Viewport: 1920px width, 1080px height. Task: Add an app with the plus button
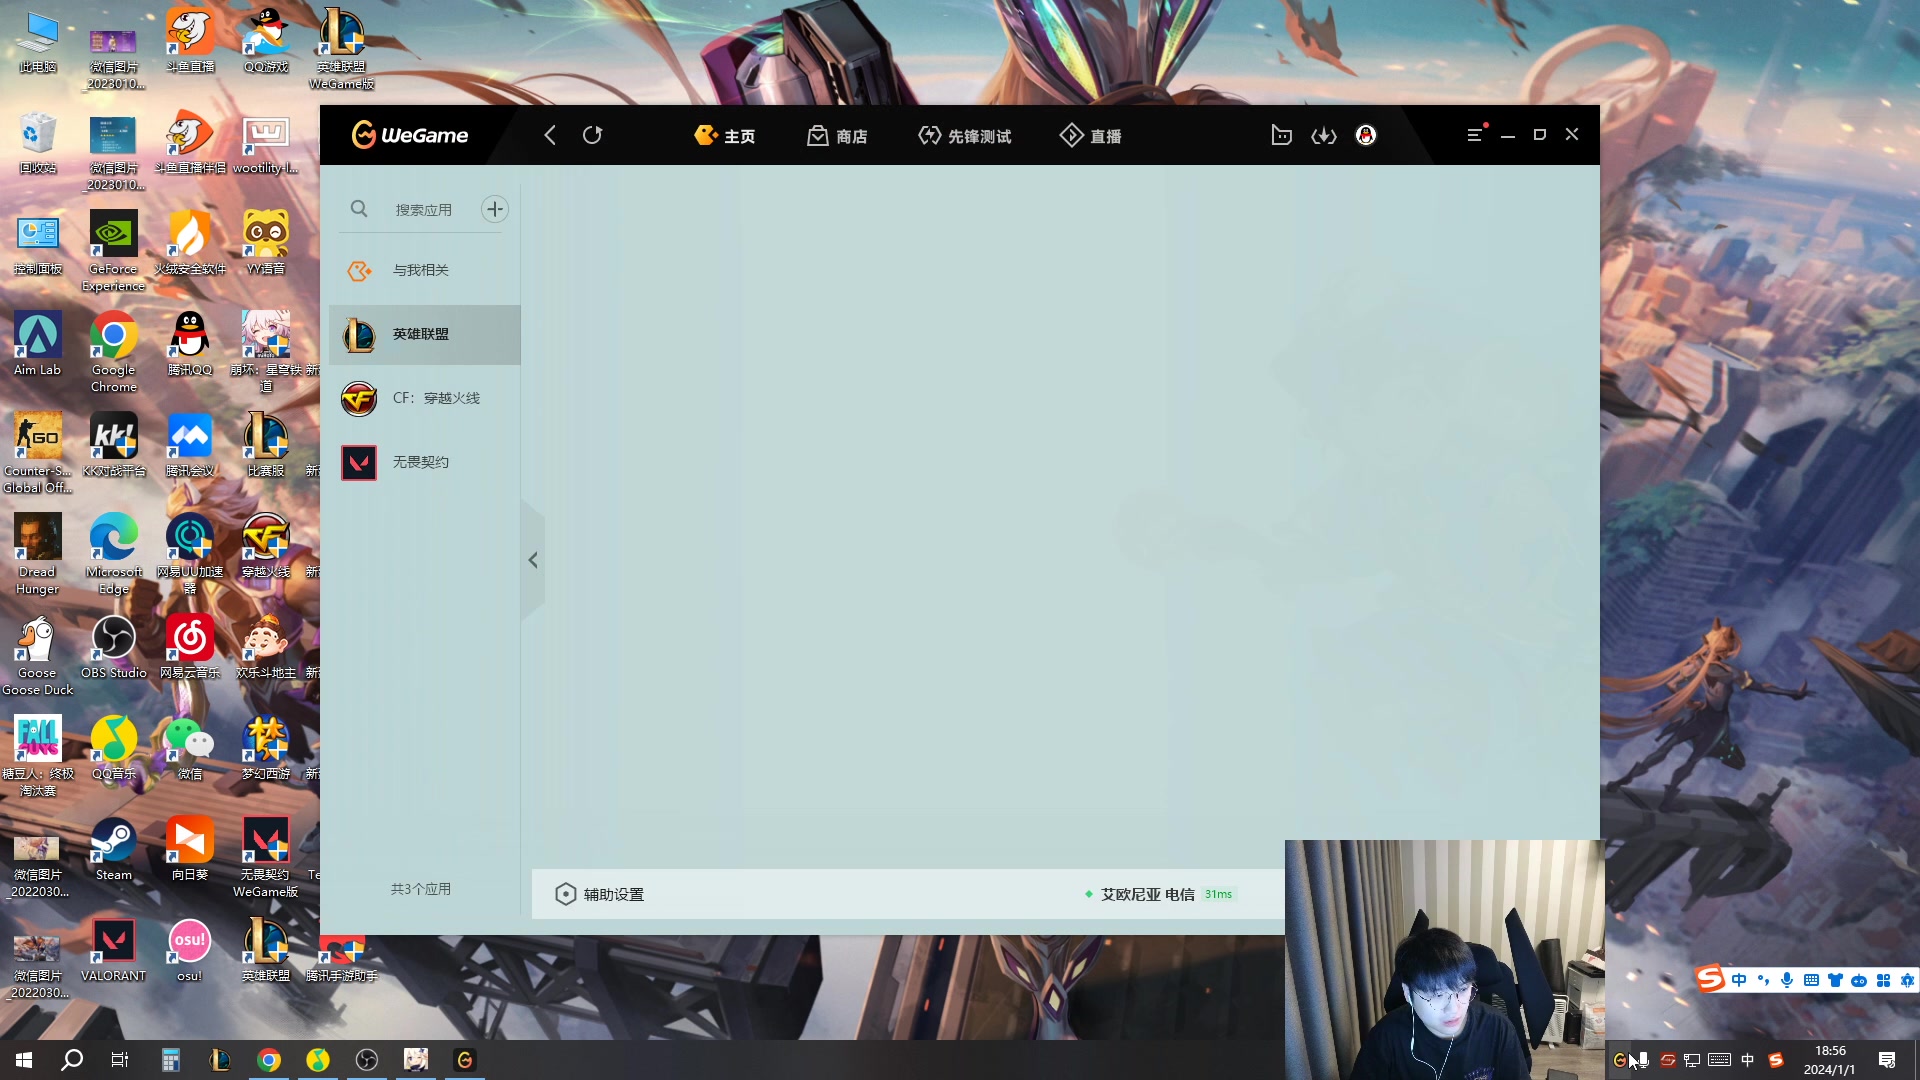pyautogui.click(x=495, y=209)
